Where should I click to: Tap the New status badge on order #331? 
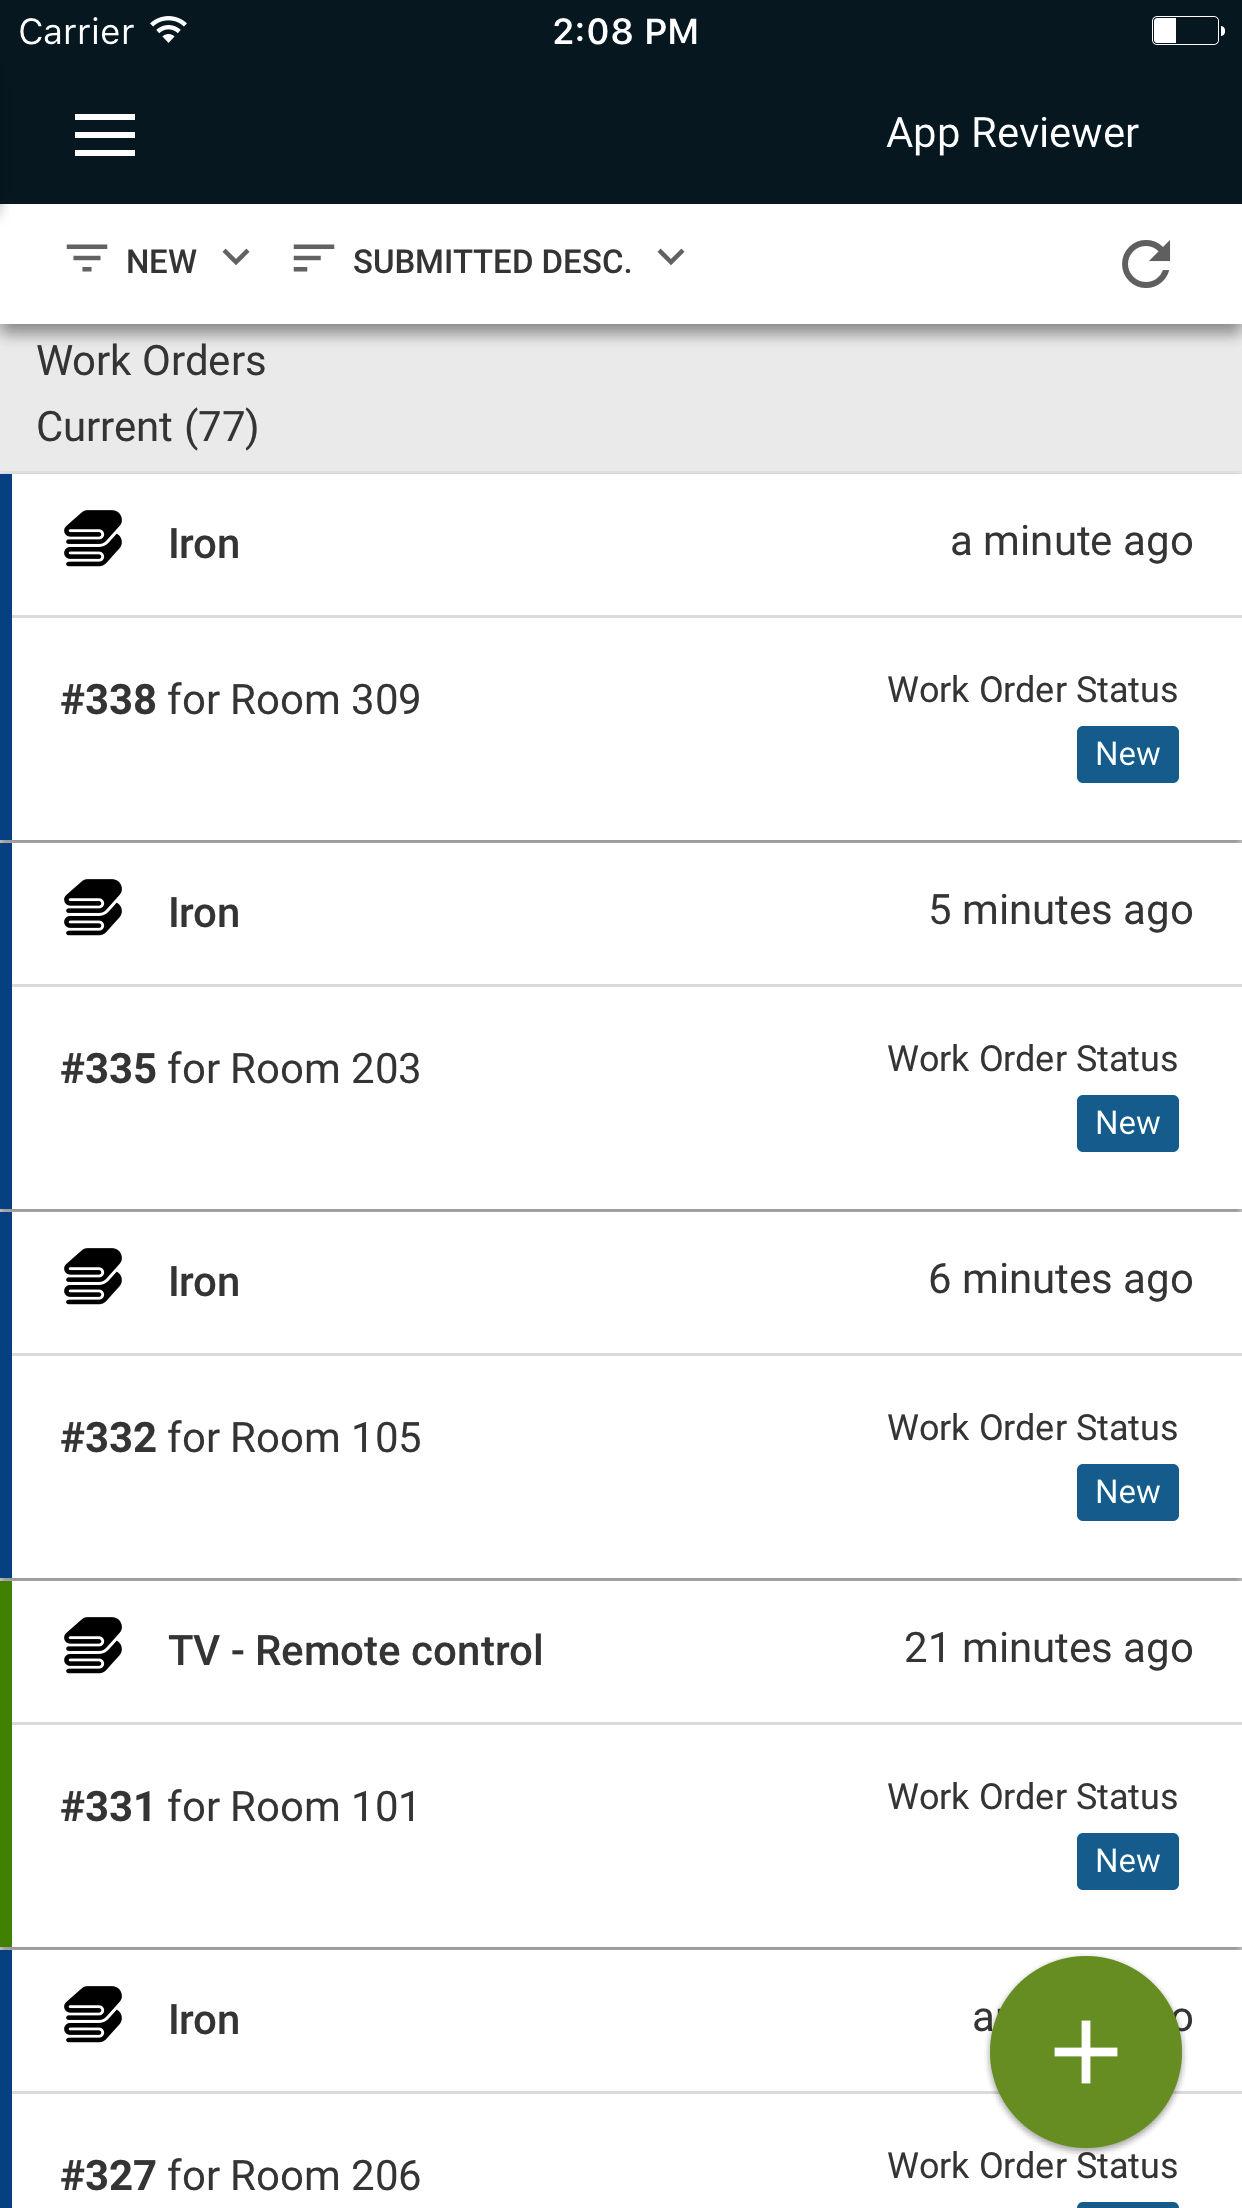1127,1861
